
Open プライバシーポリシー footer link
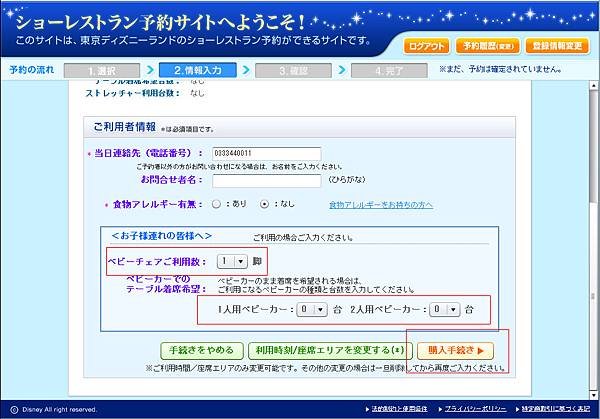click(475, 409)
